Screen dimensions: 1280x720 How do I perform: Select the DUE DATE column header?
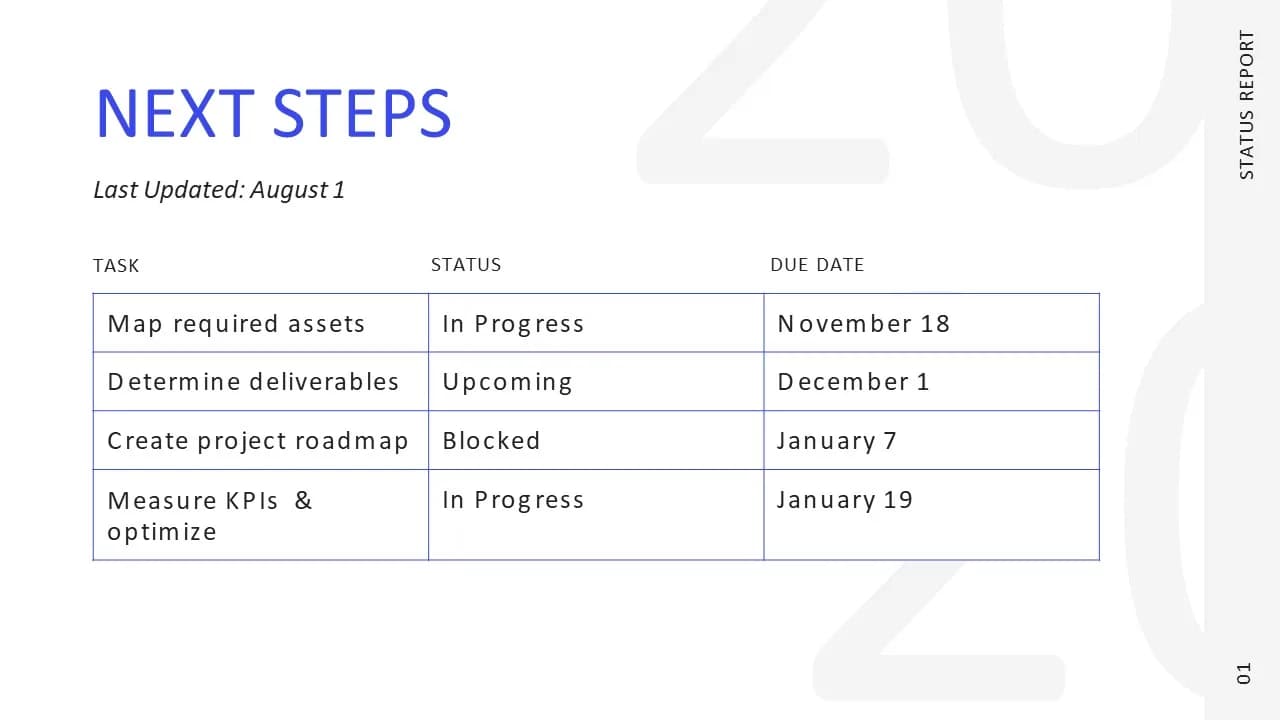pyautogui.click(x=817, y=265)
